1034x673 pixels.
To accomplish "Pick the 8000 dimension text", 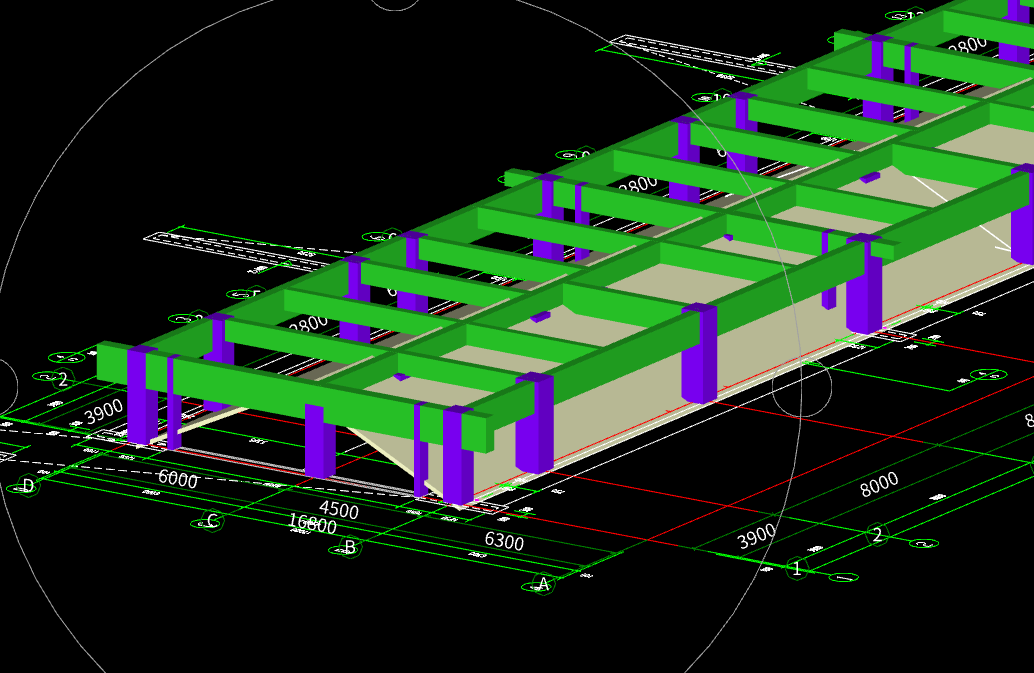I will pos(880,484).
